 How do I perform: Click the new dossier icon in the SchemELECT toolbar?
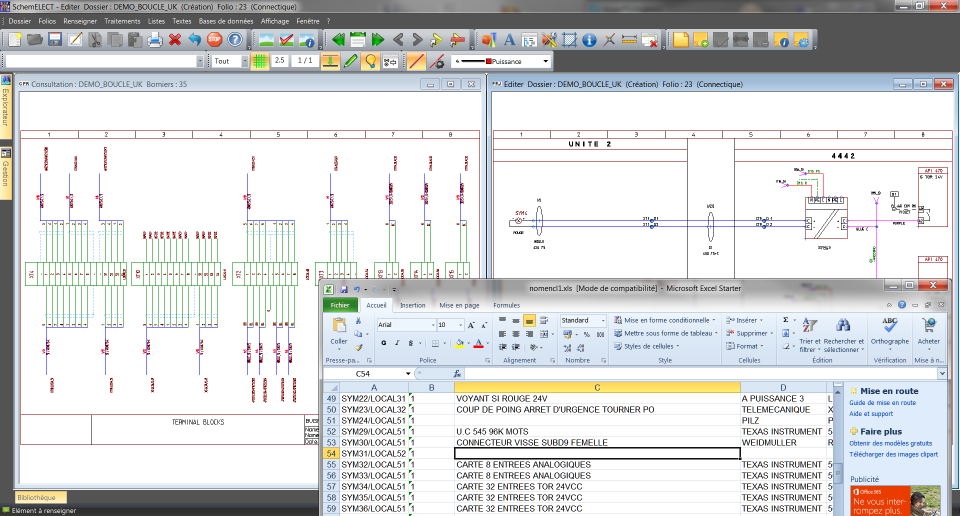15,40
